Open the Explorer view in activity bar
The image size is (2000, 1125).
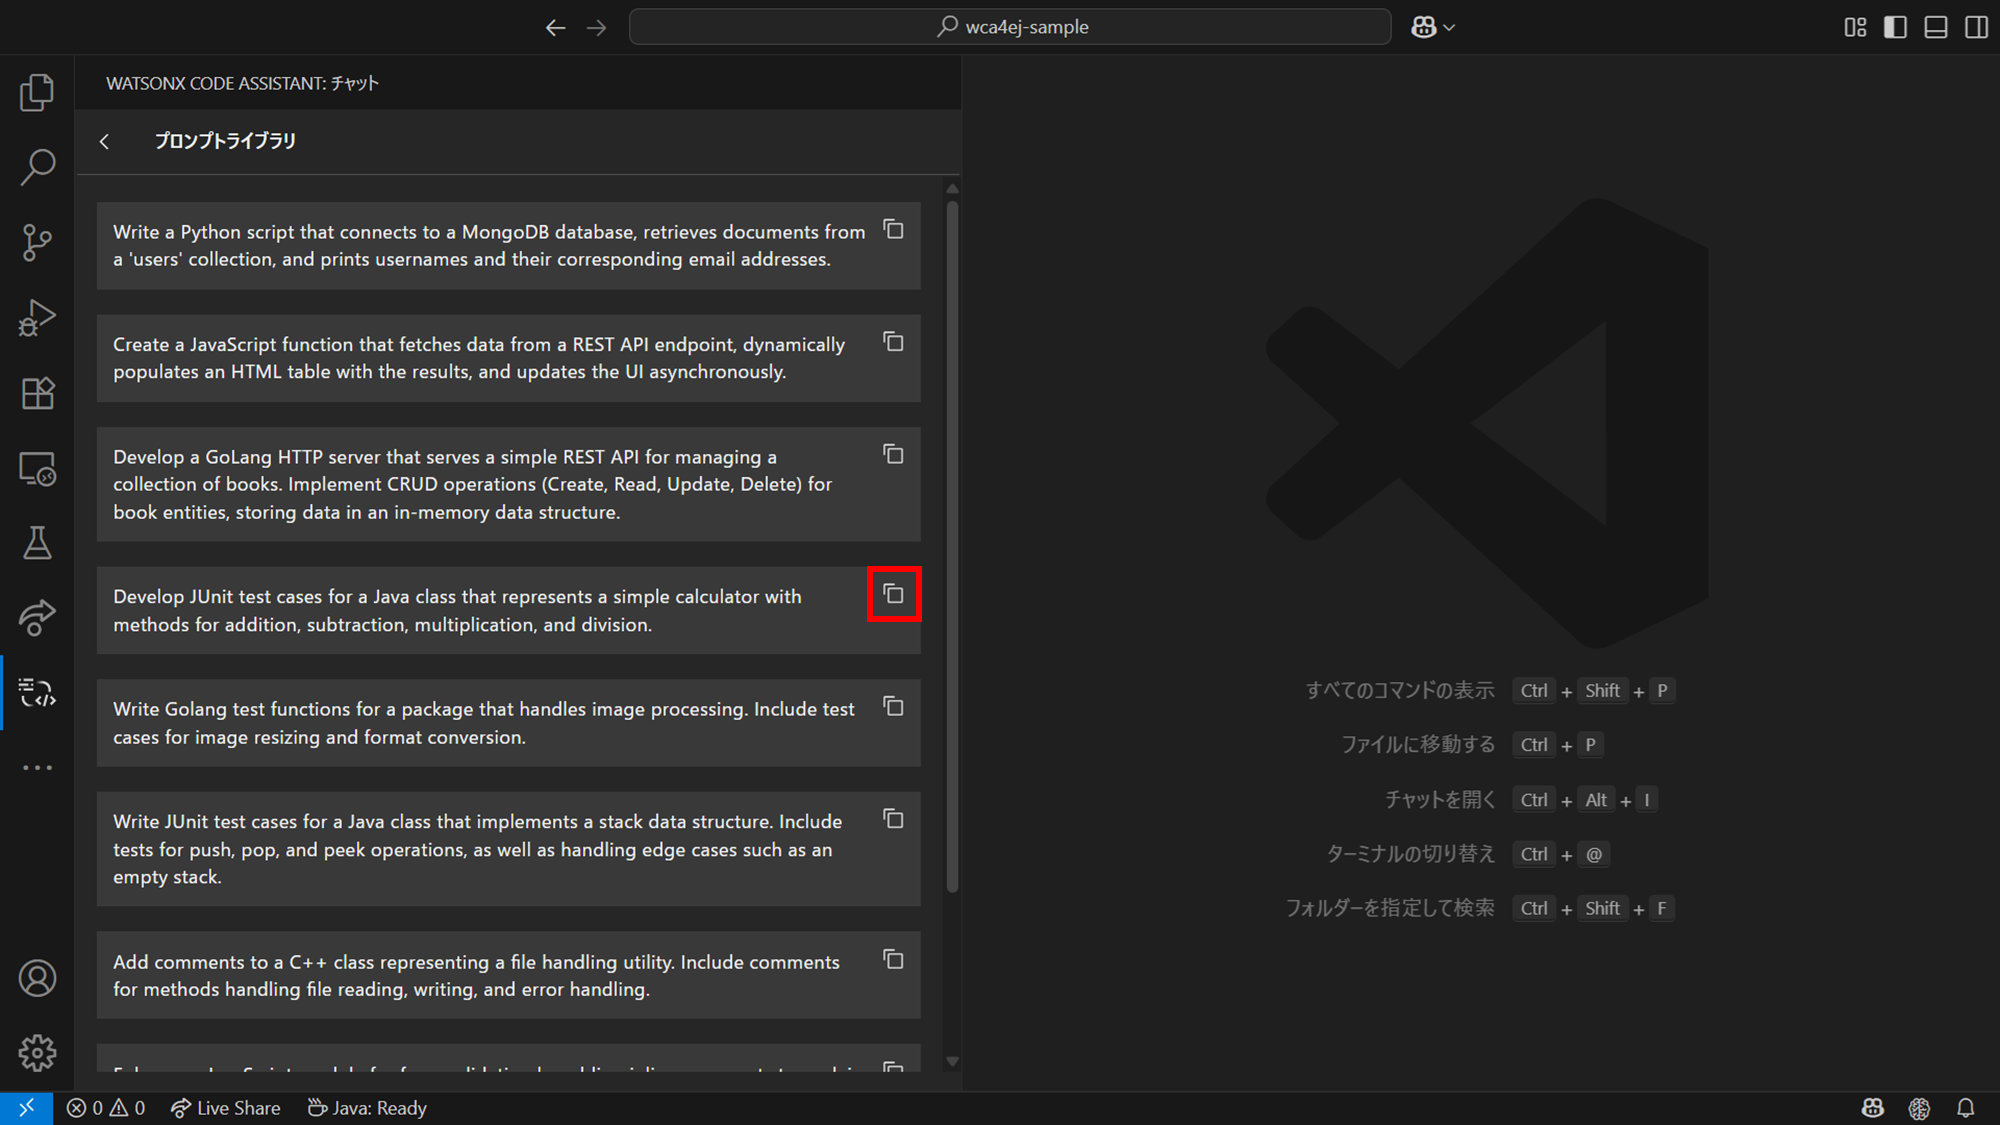(x=37, y=92)
